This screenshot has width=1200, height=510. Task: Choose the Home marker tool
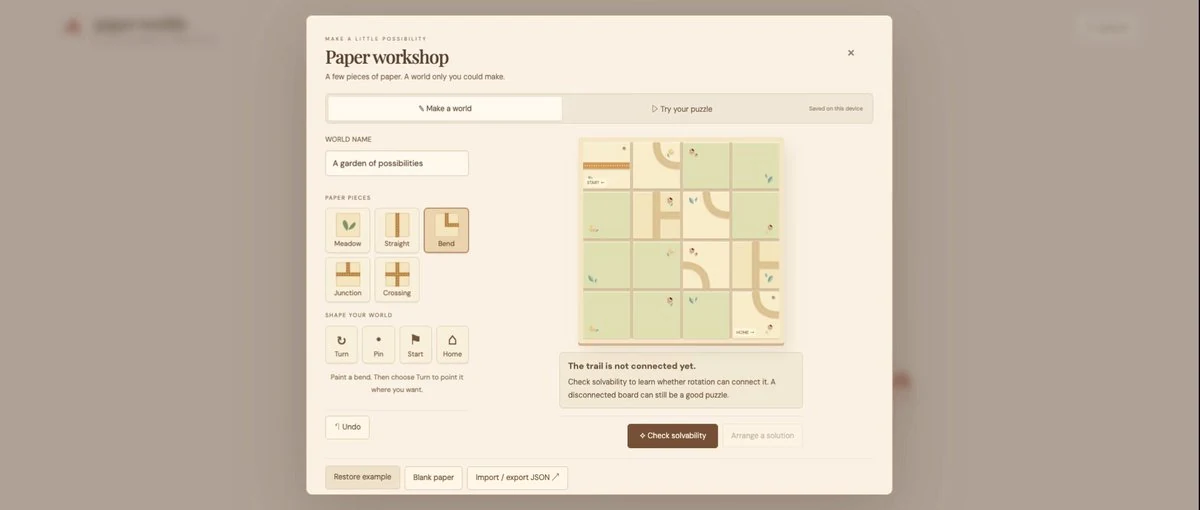point(452,344)
